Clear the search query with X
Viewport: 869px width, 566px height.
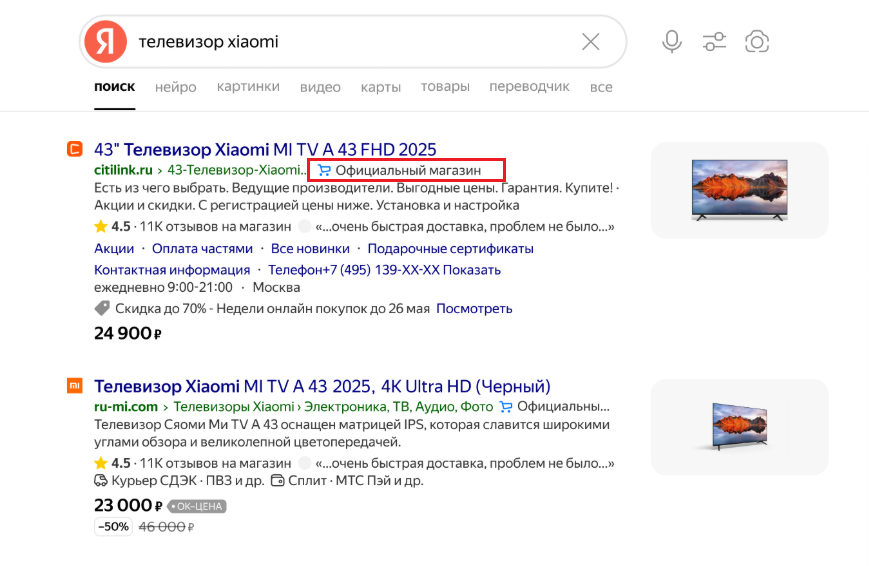point(591,41)
